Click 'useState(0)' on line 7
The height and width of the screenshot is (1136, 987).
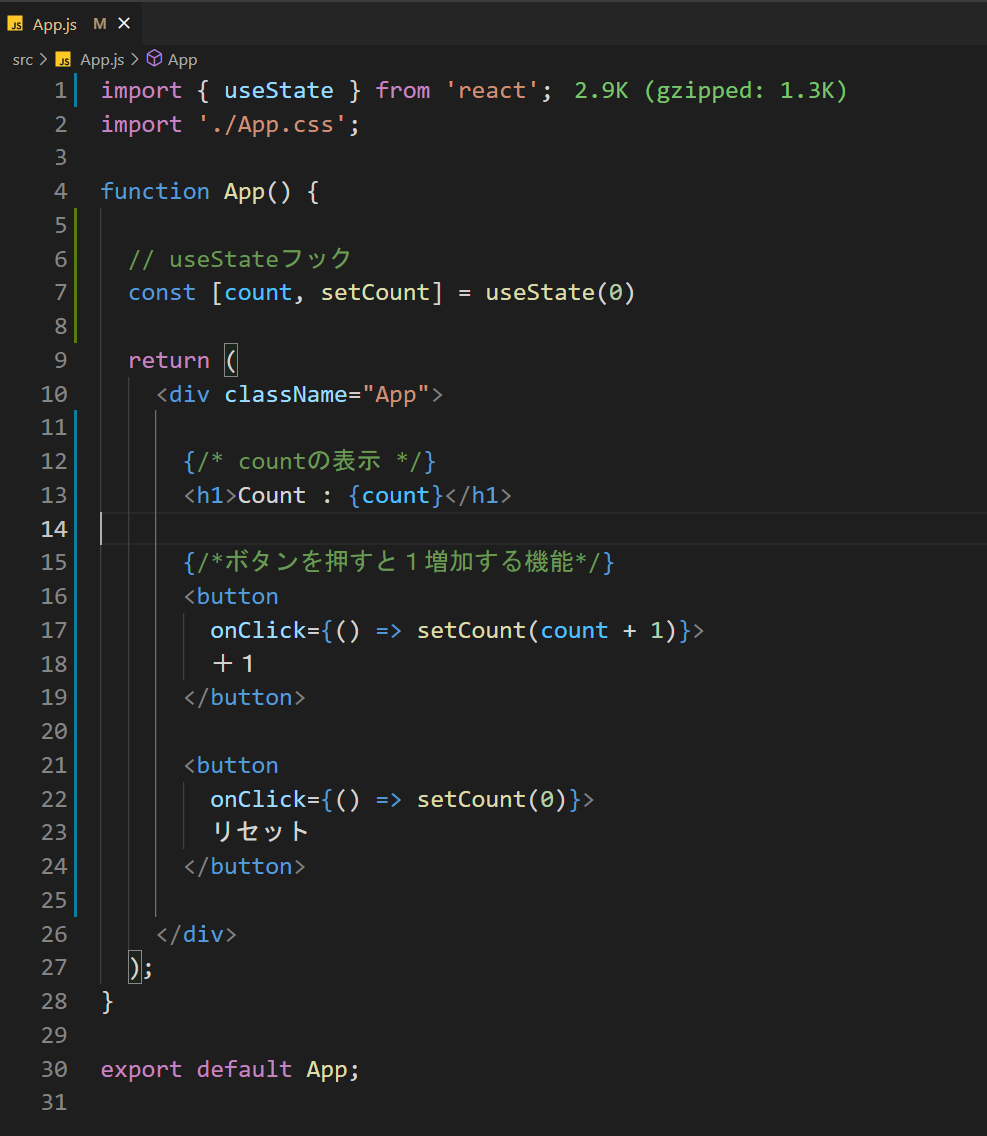coord(560,293)
